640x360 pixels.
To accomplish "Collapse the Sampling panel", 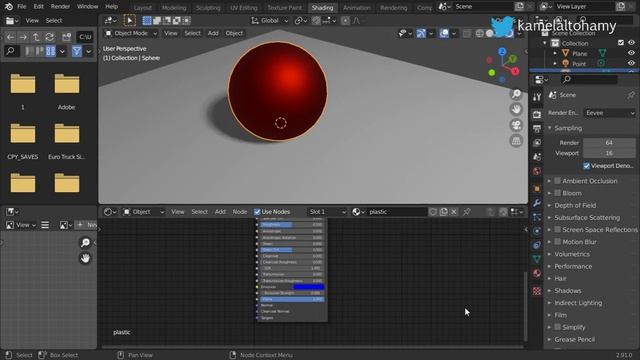I will (x=550, y=128).
